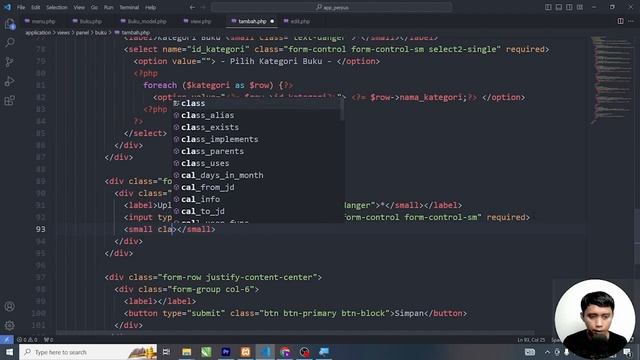Viewport: 640px width, 360px height.
Task: Click the code minimap overview
Action: coord(611,80)
